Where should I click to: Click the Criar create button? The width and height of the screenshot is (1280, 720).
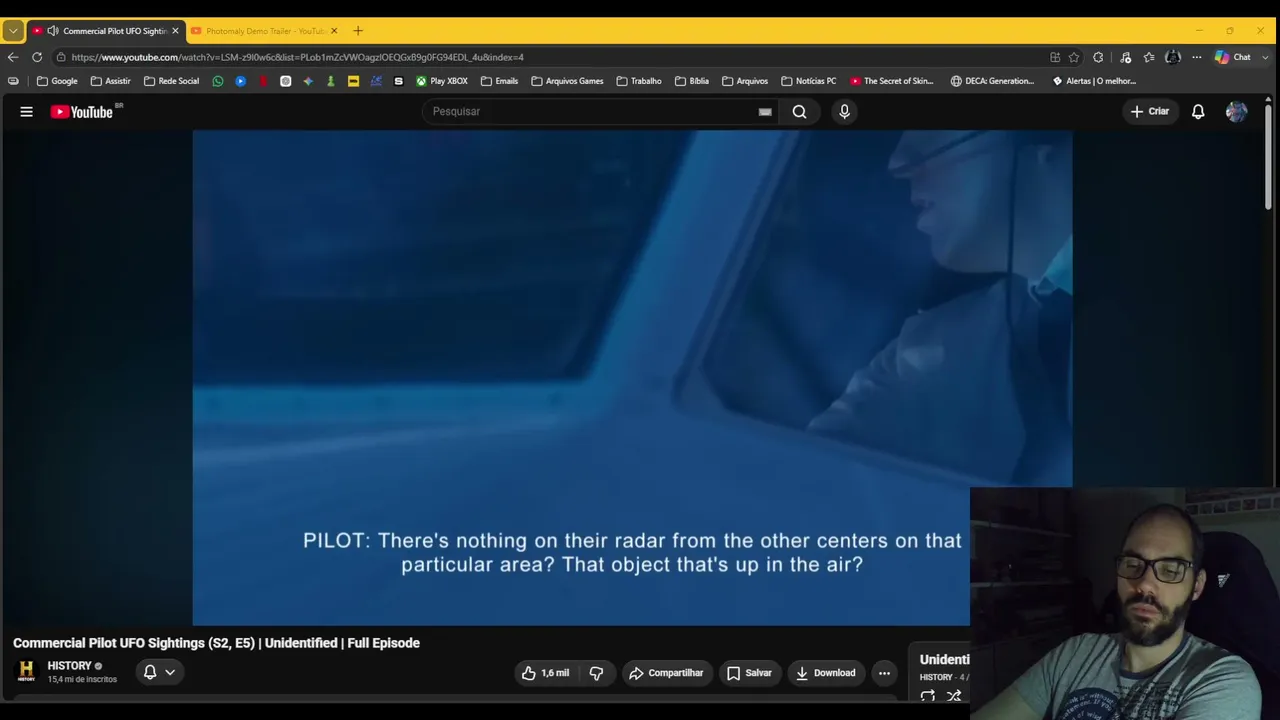(1149, 112)
